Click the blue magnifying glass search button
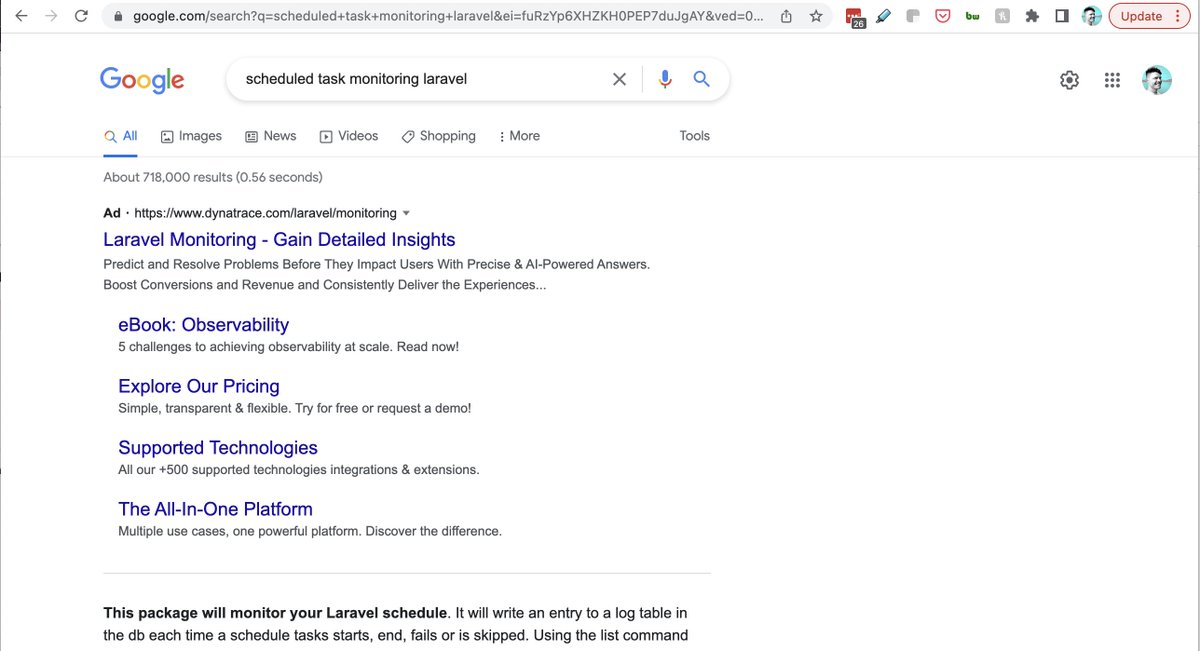This screenshot has width=1200, height=651. point(701,79)
